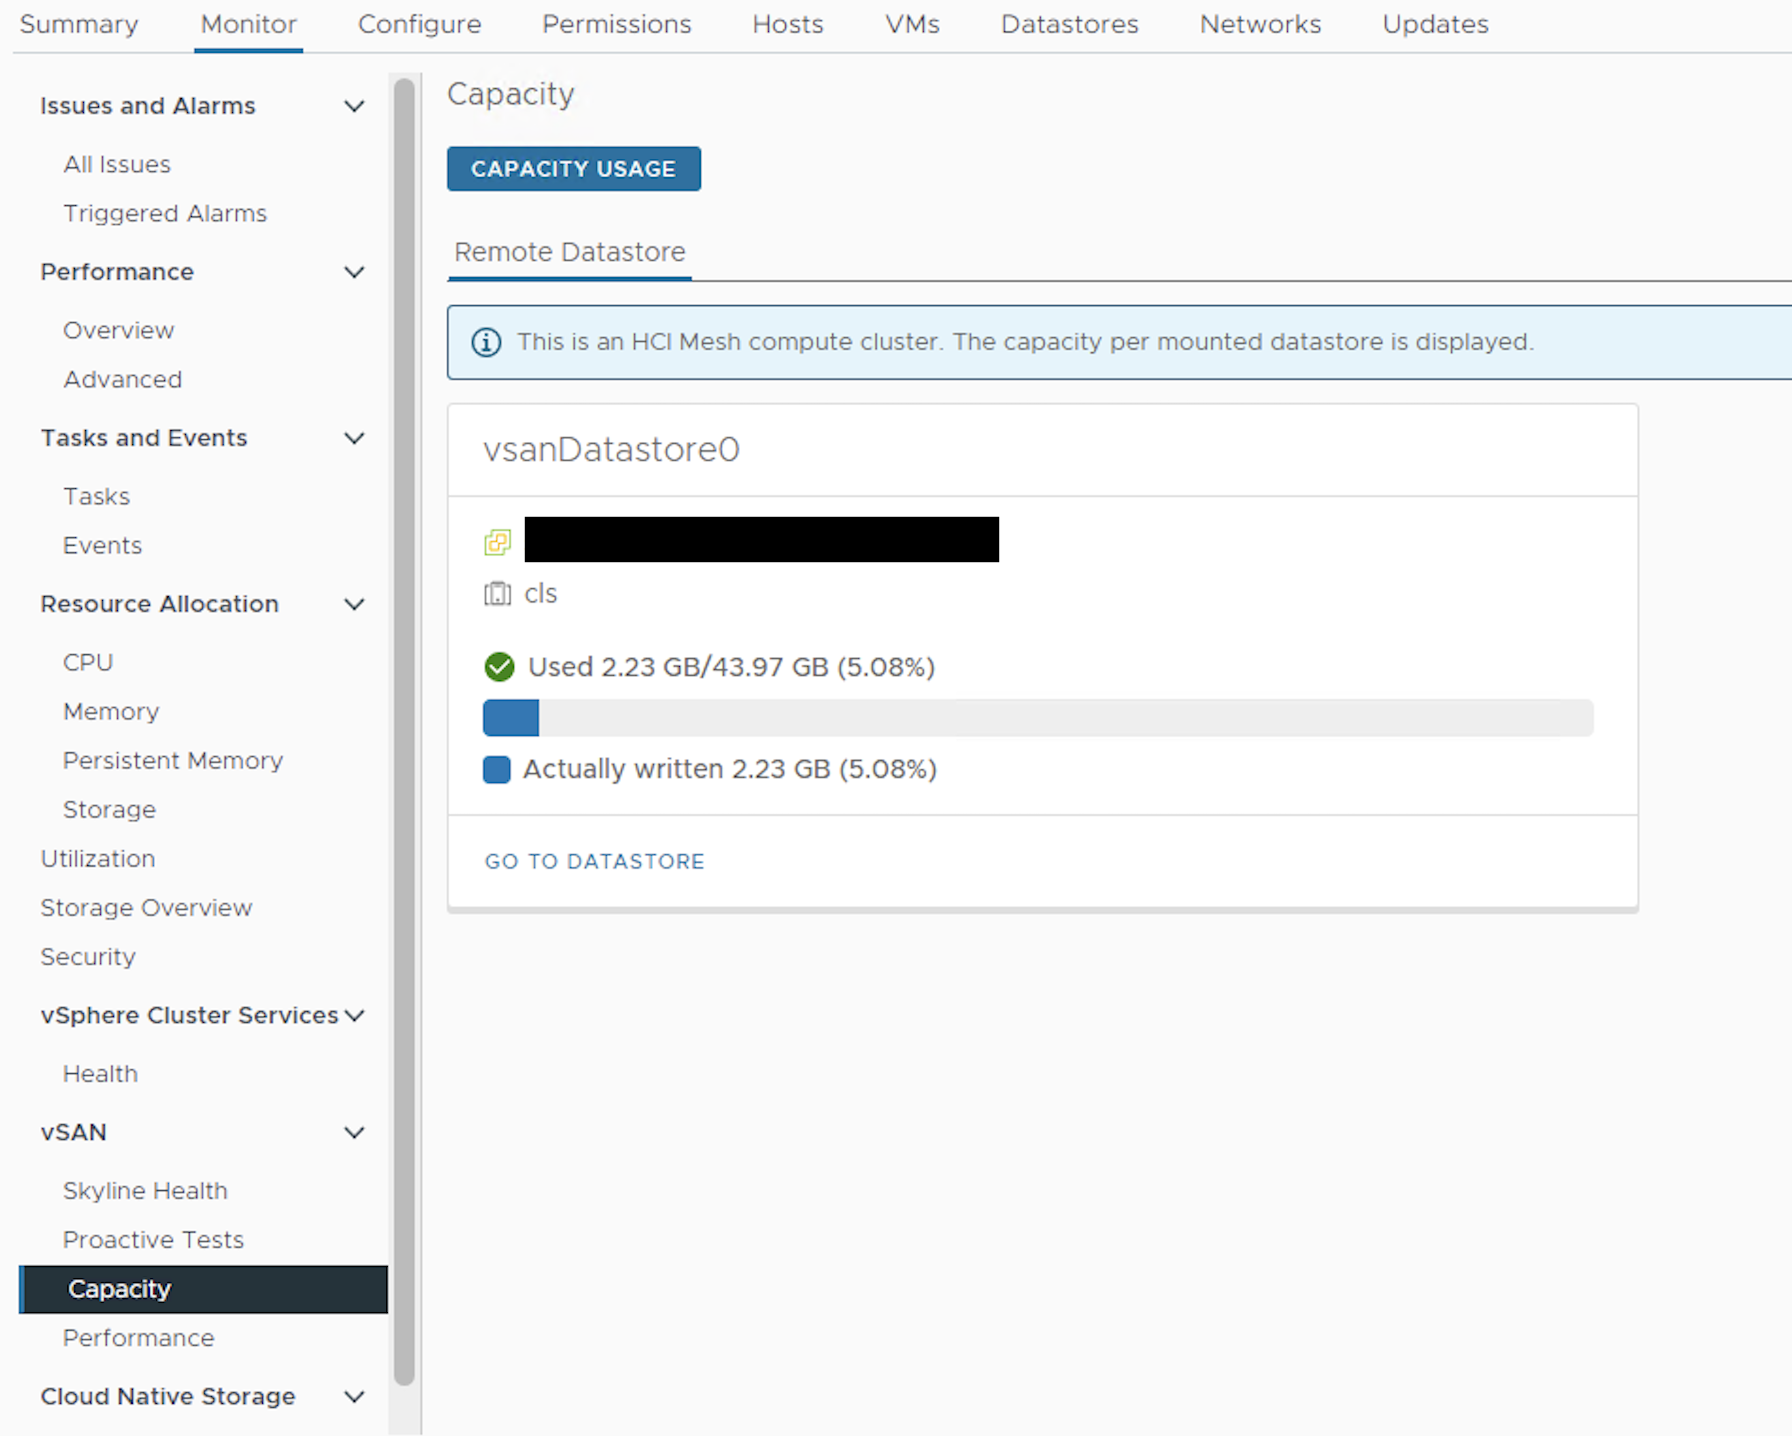Click the cluster icon beside redacted name
The width and height of the screenshot is (1792, 1436).
(497, 542)
